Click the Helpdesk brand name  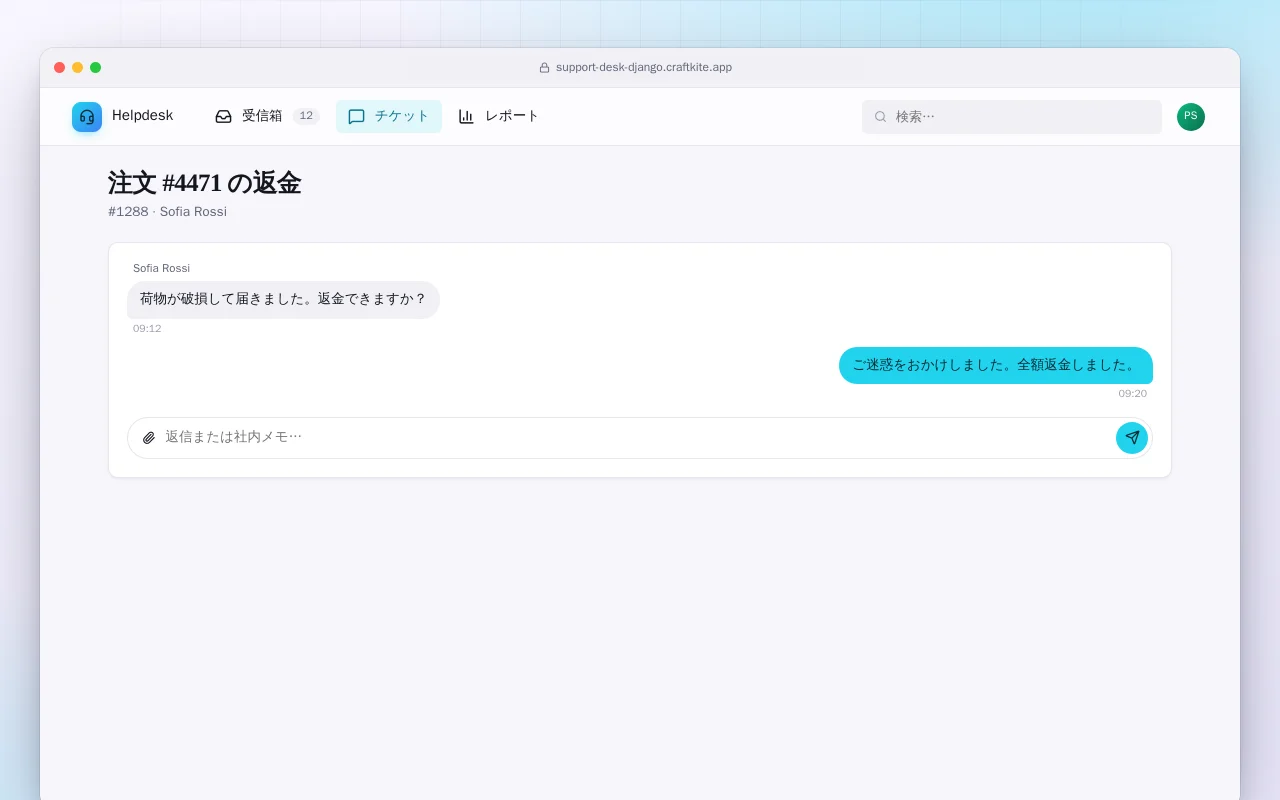142,116
